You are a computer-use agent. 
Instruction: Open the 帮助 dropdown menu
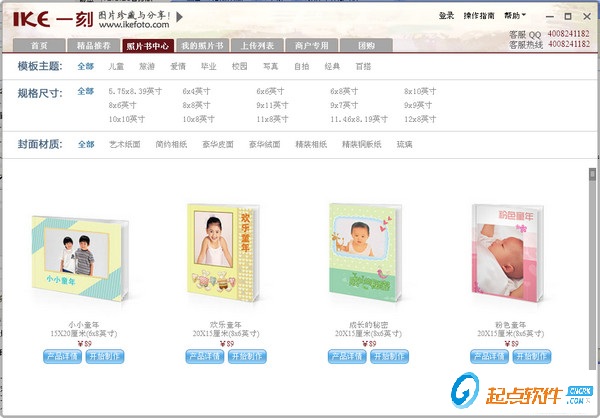(x=515, y=16)
